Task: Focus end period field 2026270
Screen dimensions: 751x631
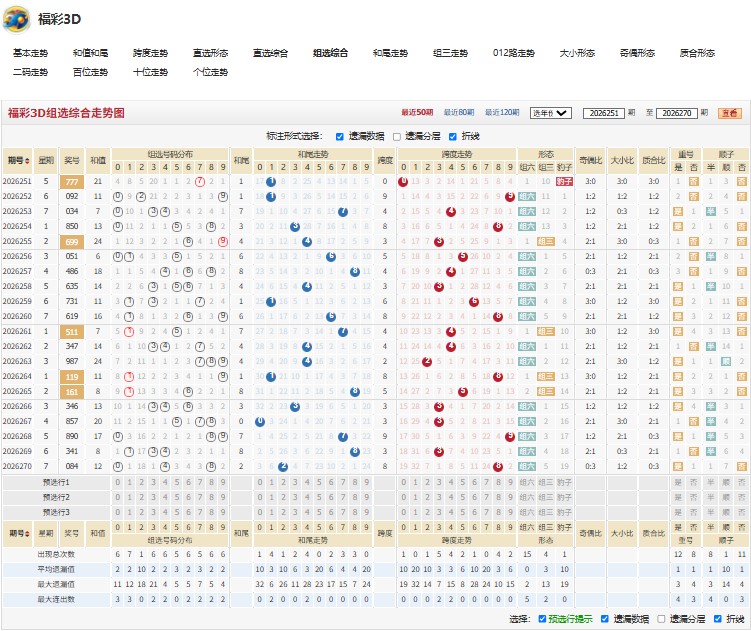Action: 676,113
